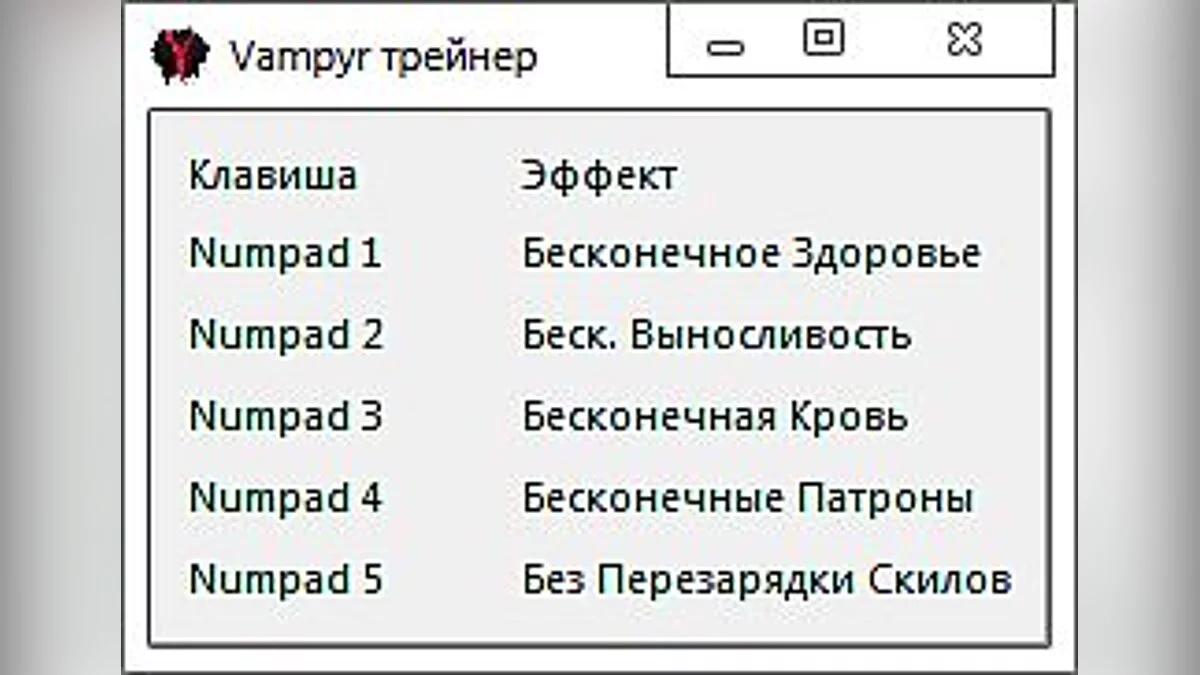1200x675 pixels.
Task: Select the Numpad 3 hotkey label
Action: (285, 416)
